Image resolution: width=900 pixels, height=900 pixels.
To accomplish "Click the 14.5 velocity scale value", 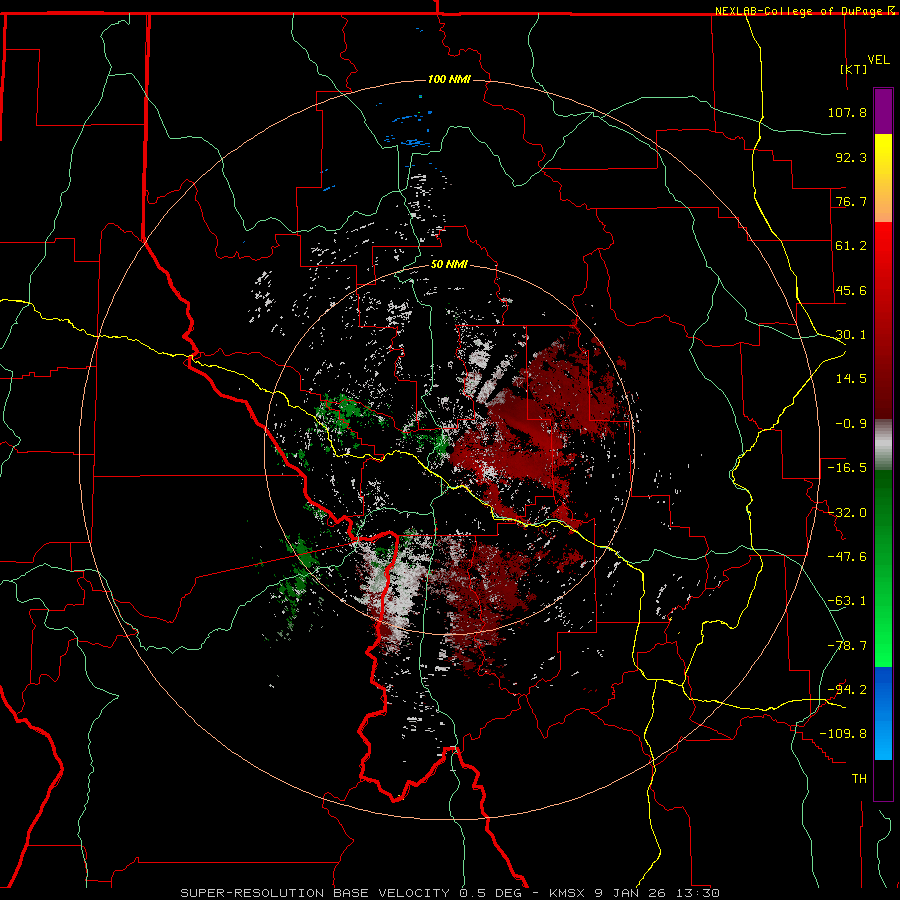I will 851,379.
